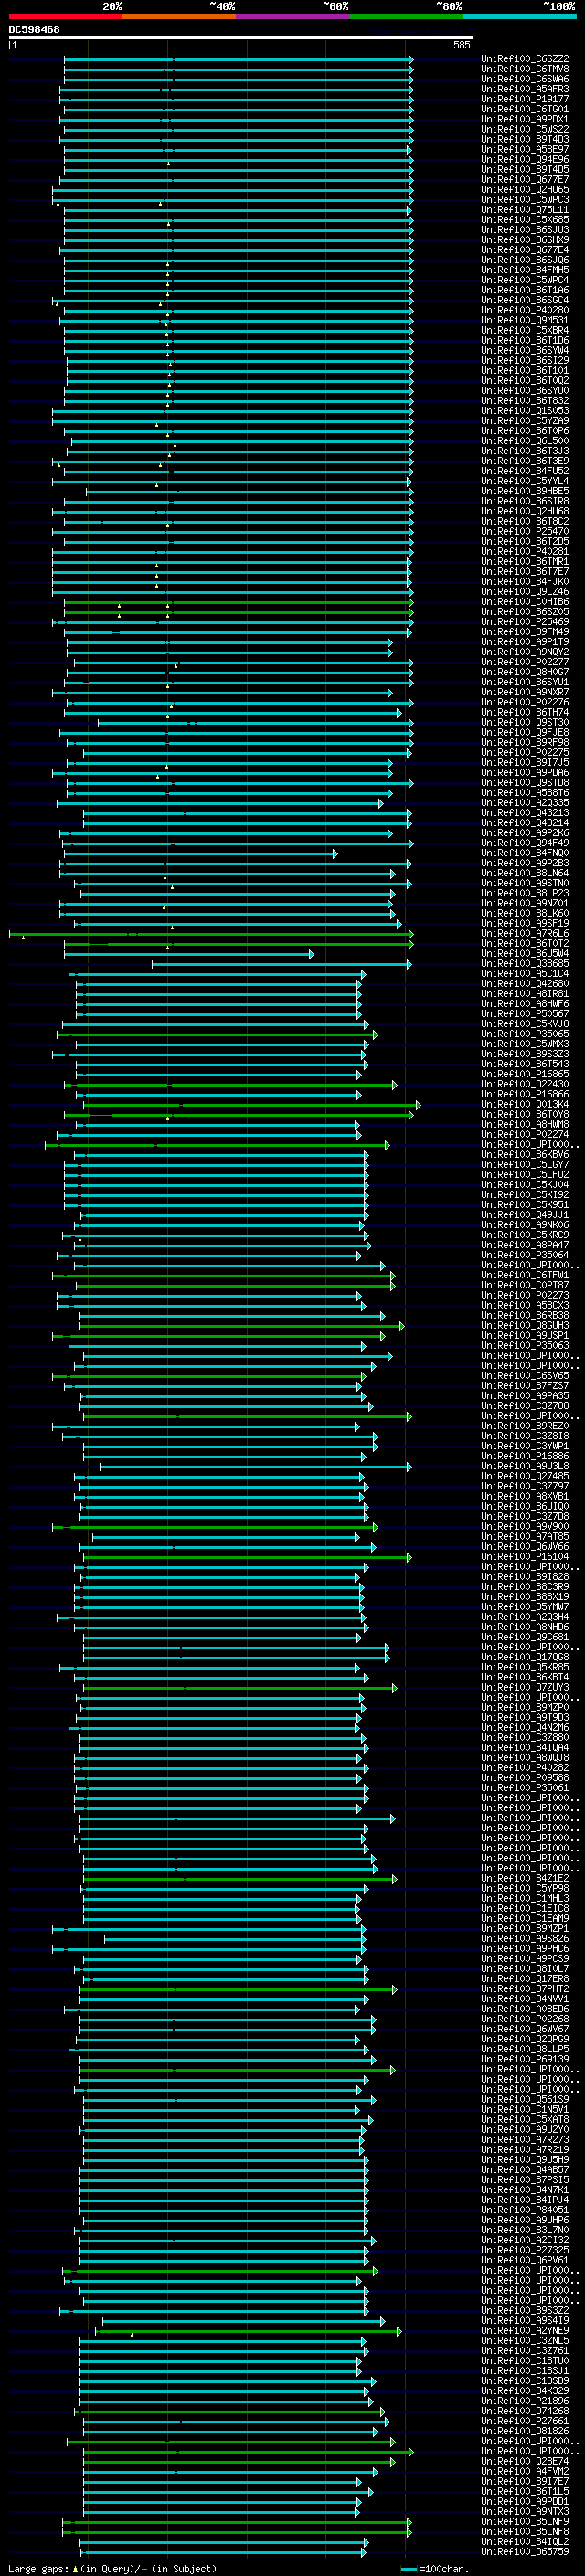Select hit label UniRef100_Q42680
The image size is (585, 2576).
[x=524, y=983]
